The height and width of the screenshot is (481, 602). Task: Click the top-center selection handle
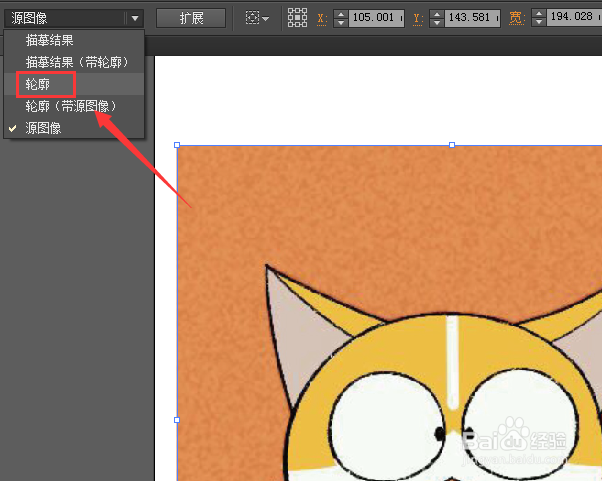(x=452, y=145)
